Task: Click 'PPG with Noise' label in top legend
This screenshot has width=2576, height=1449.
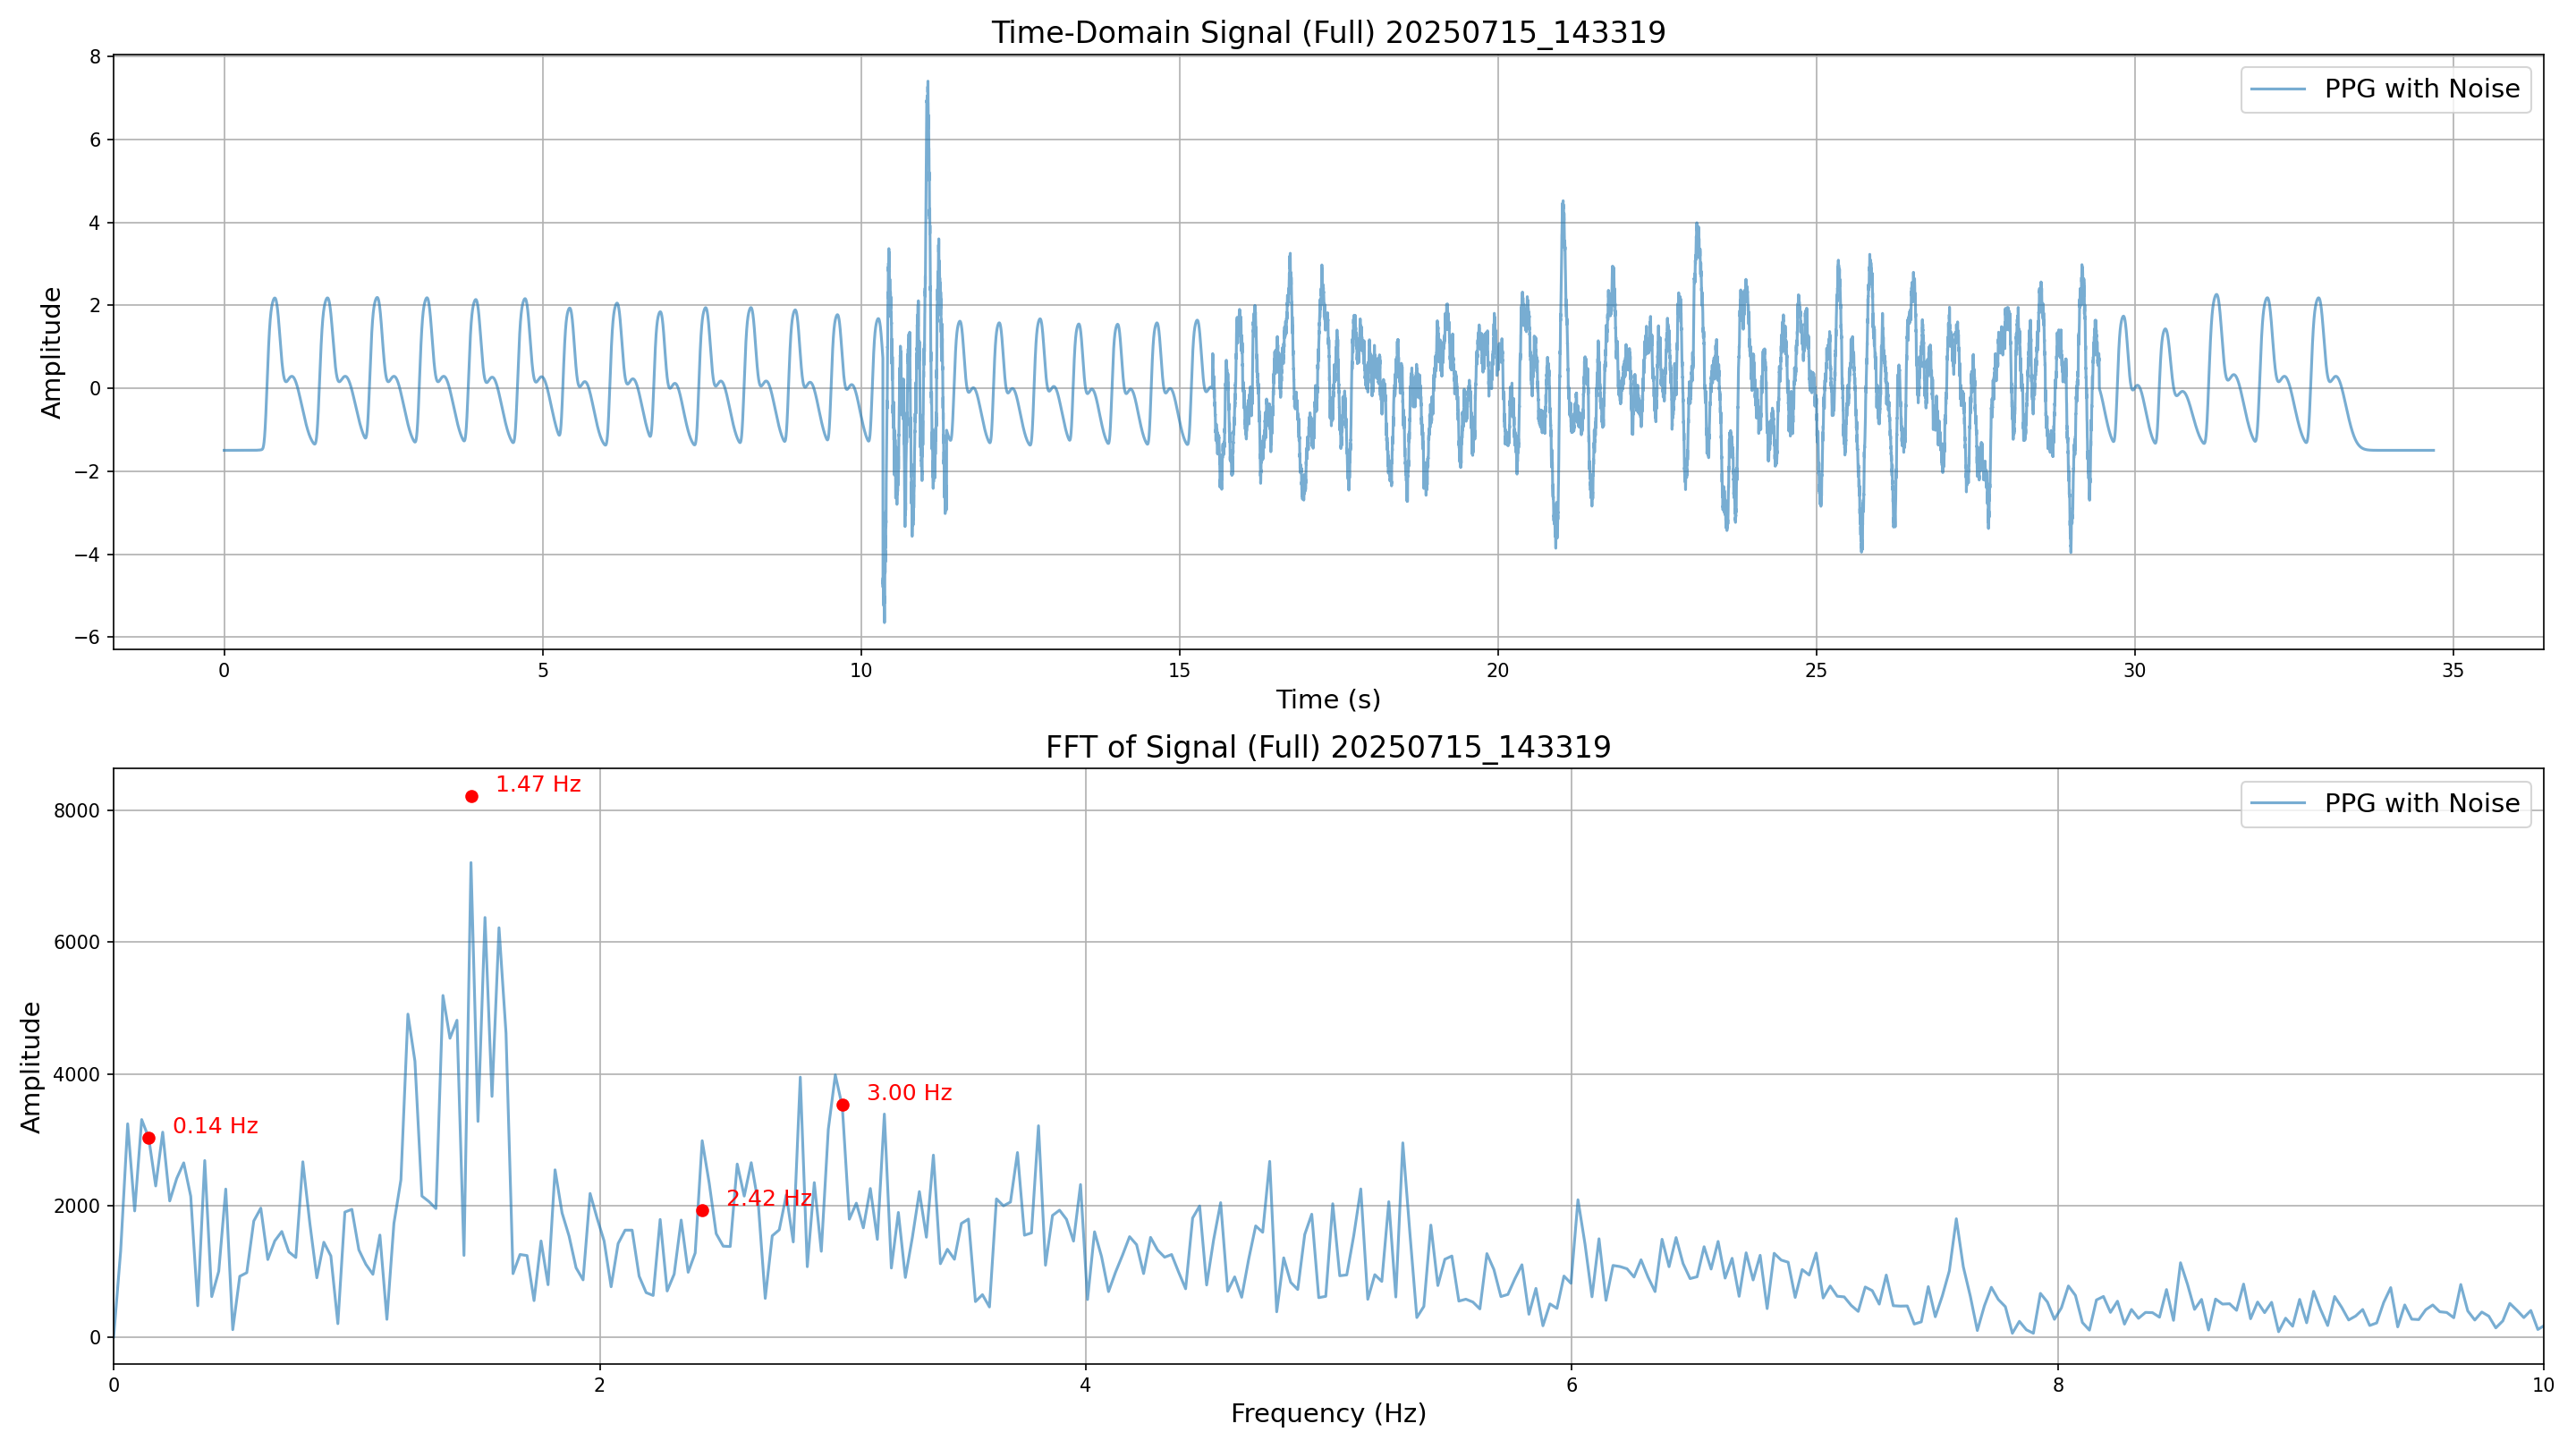Action: tap(2421, 89)
